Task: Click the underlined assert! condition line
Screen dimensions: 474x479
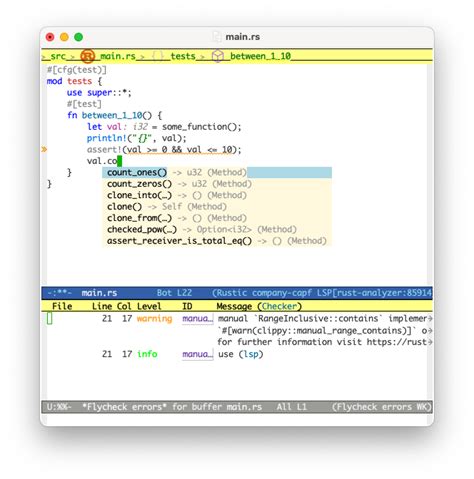Action: point(164,149)
